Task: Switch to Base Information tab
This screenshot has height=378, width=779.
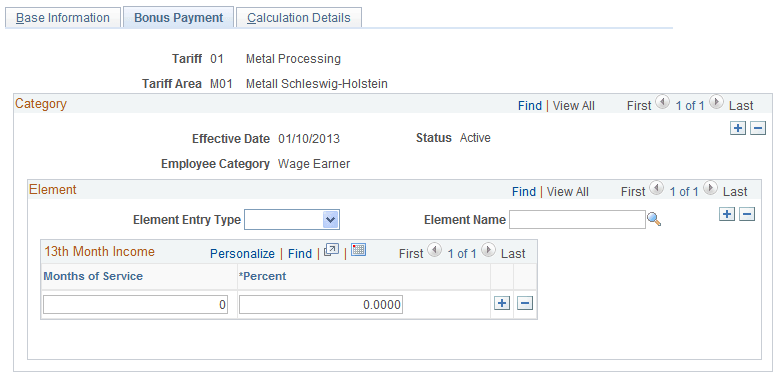Action: [x=63, y=18]
